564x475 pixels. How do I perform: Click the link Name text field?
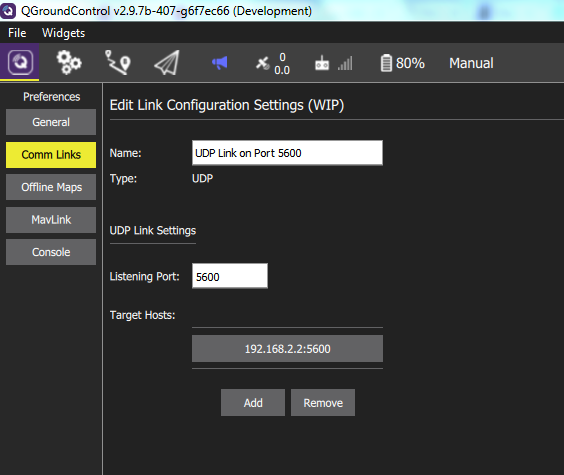coord(287,153)
